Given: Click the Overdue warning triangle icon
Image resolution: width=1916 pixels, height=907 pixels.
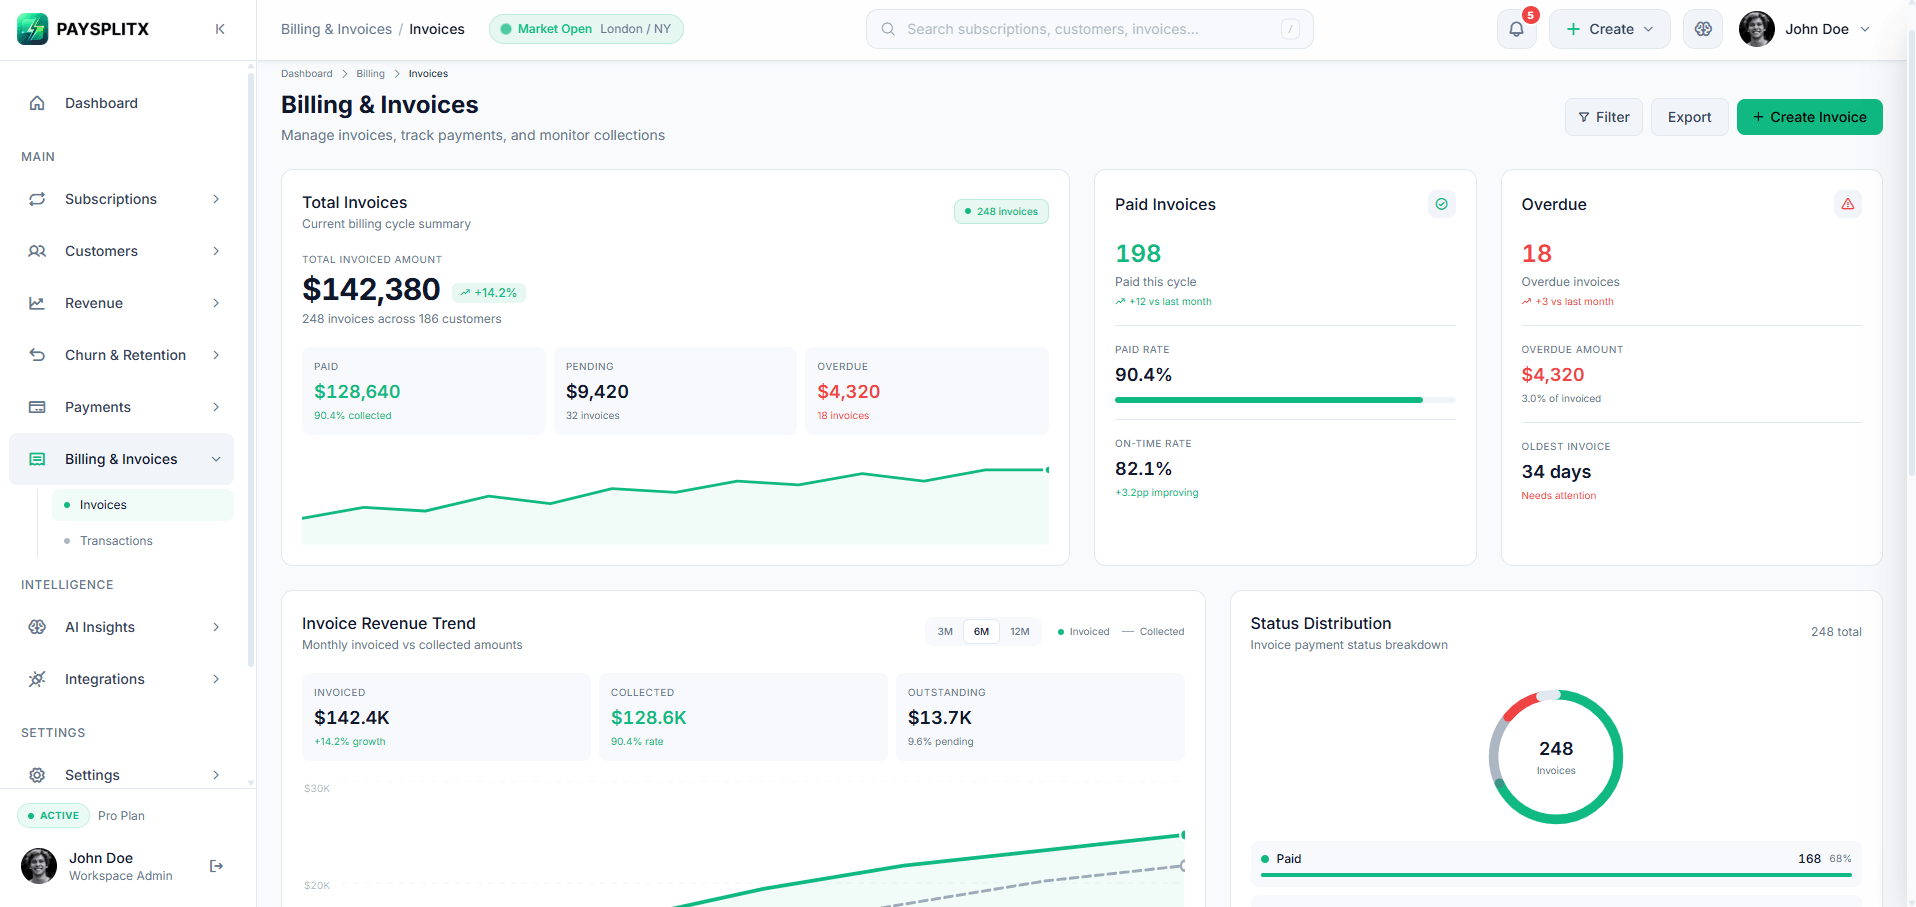Looking at the screenshot, I should coord(1847,204).
